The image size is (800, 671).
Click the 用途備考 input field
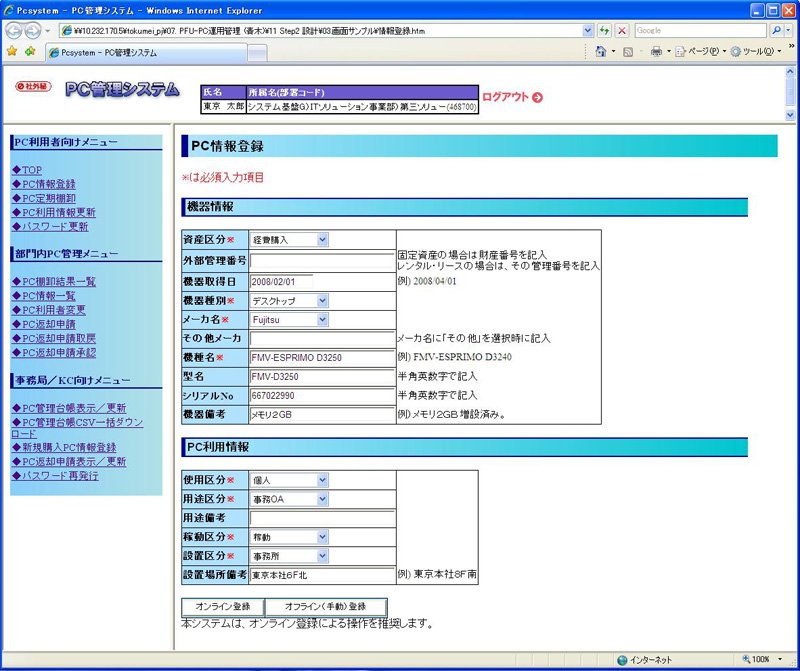[x=322, y=518]
